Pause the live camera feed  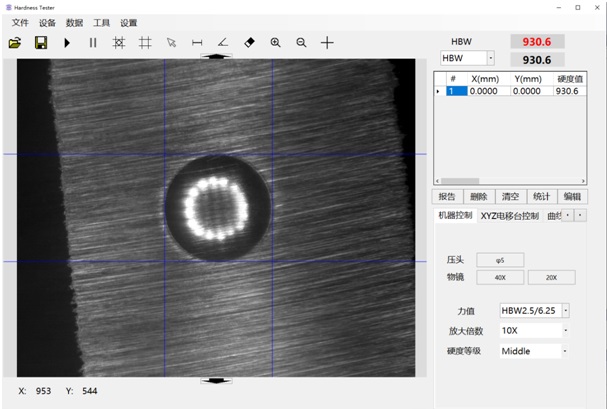coord(93,43)
